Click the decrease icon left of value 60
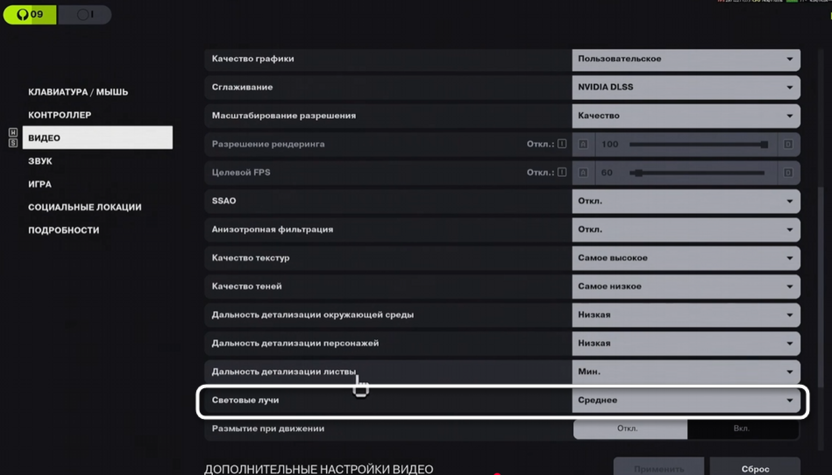 coord(584,172)
